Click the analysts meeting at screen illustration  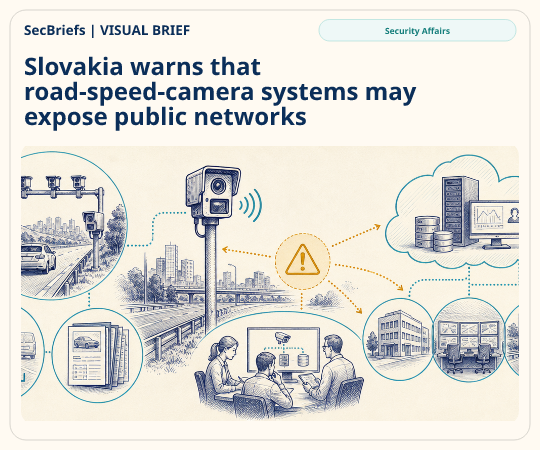(279, 367)
